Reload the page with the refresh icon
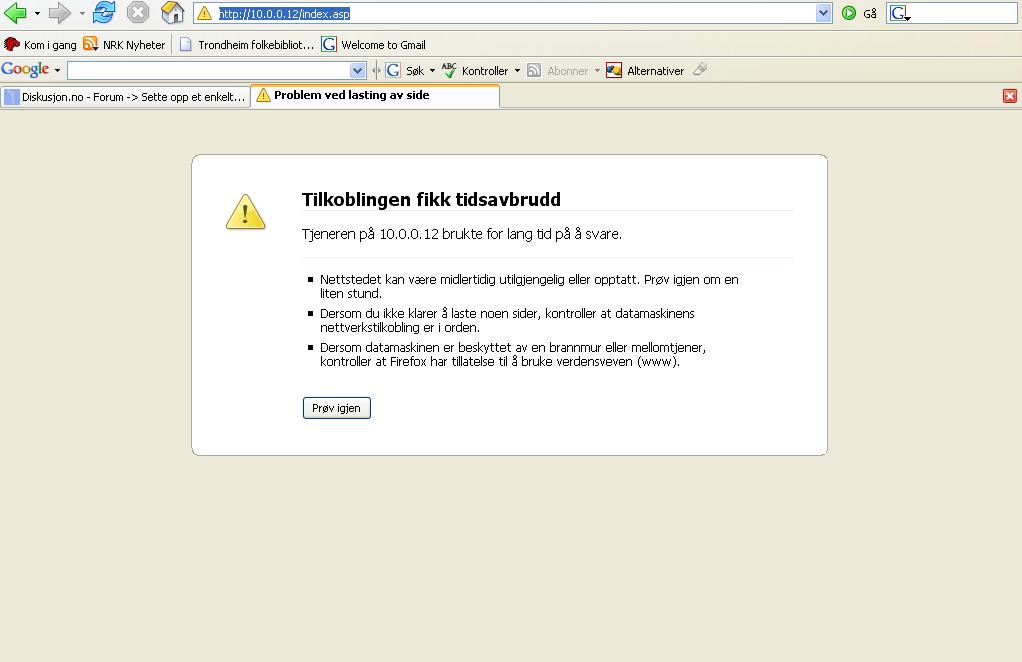This screenshot has height=662, width=1022. click(x=104, y=12)
